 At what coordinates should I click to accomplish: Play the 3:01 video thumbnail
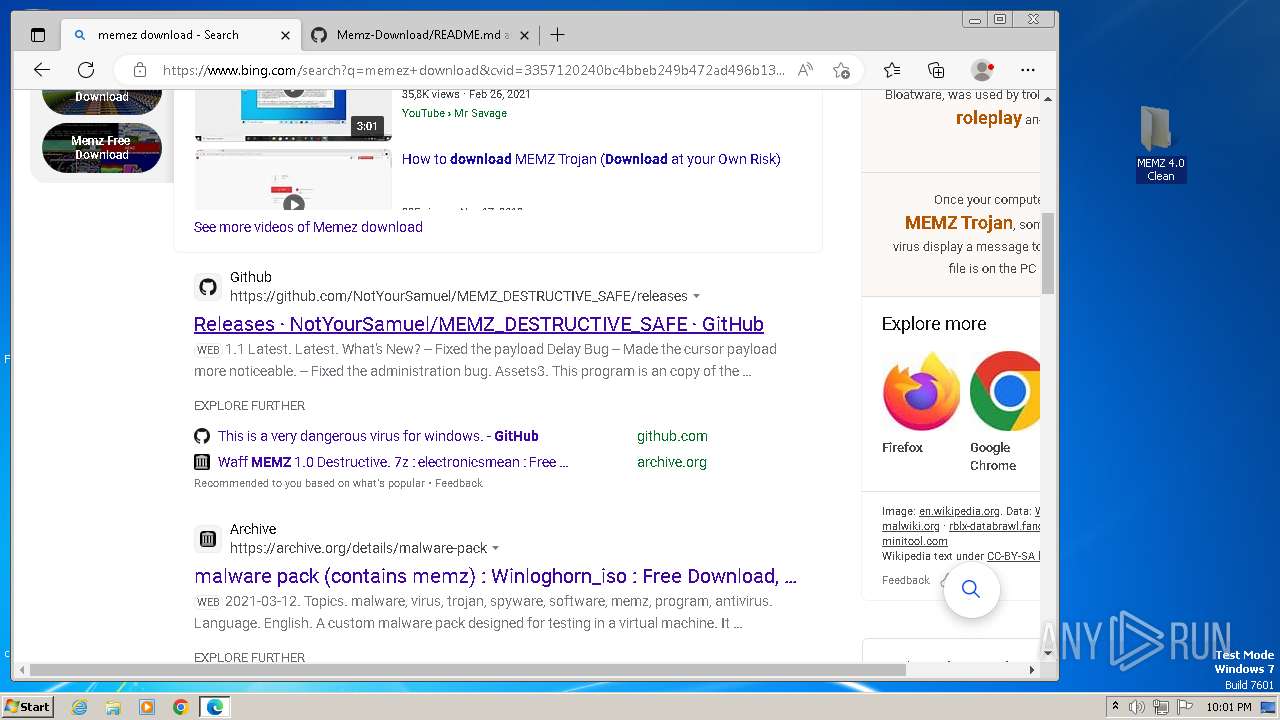[293, 115]
